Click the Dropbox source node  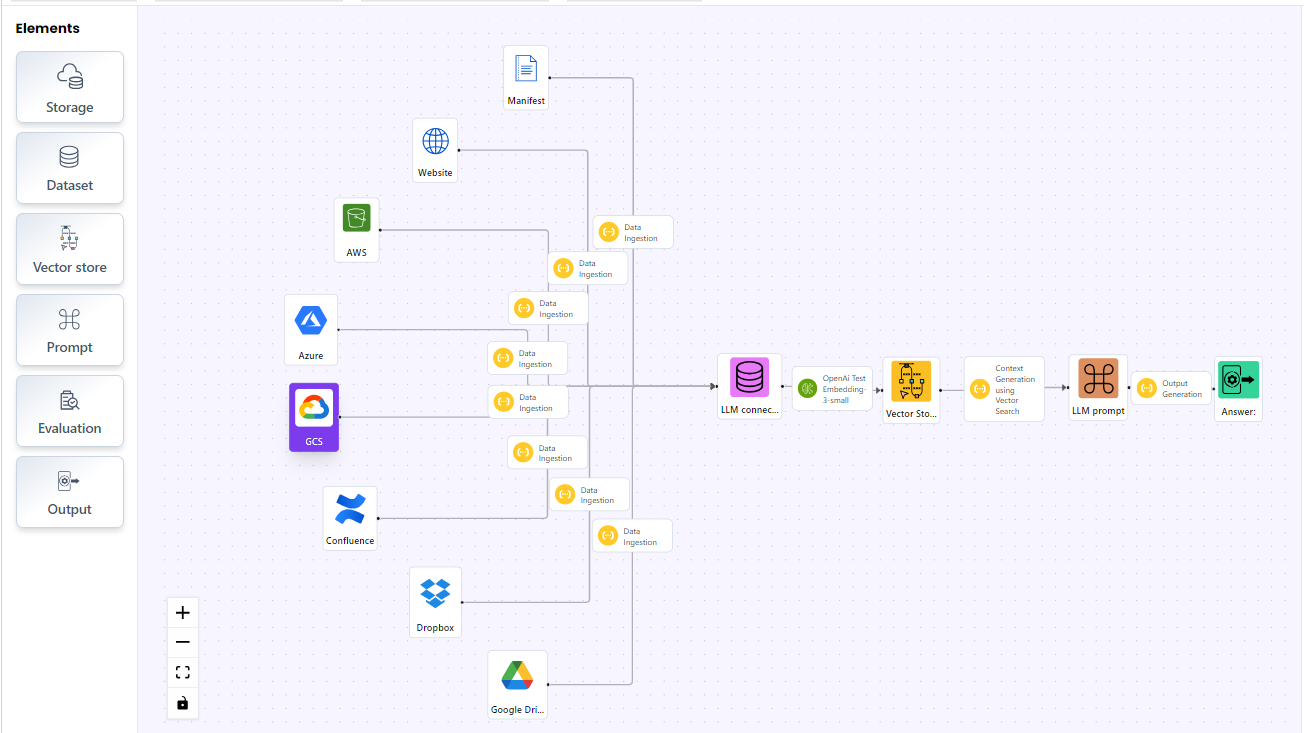click(x=435, y=601)
